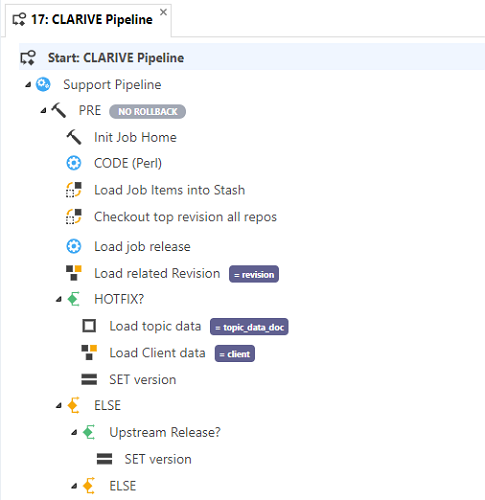Select CODE (Perl) row

pos(128,163)
